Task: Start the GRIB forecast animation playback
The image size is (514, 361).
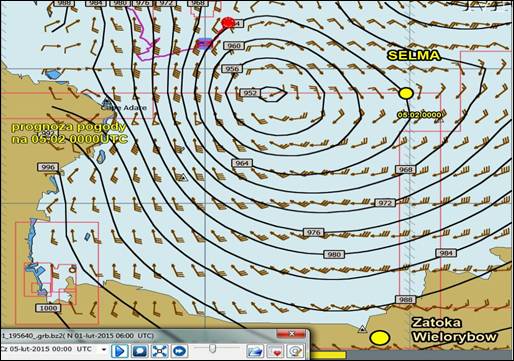Action: (119, 351)
